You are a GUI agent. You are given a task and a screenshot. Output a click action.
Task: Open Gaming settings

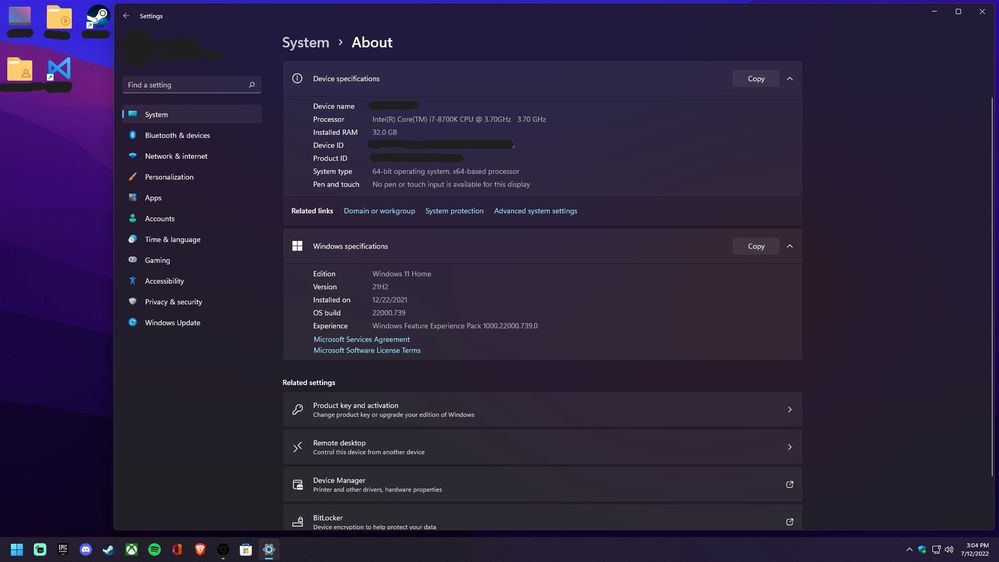pos(192,260)
